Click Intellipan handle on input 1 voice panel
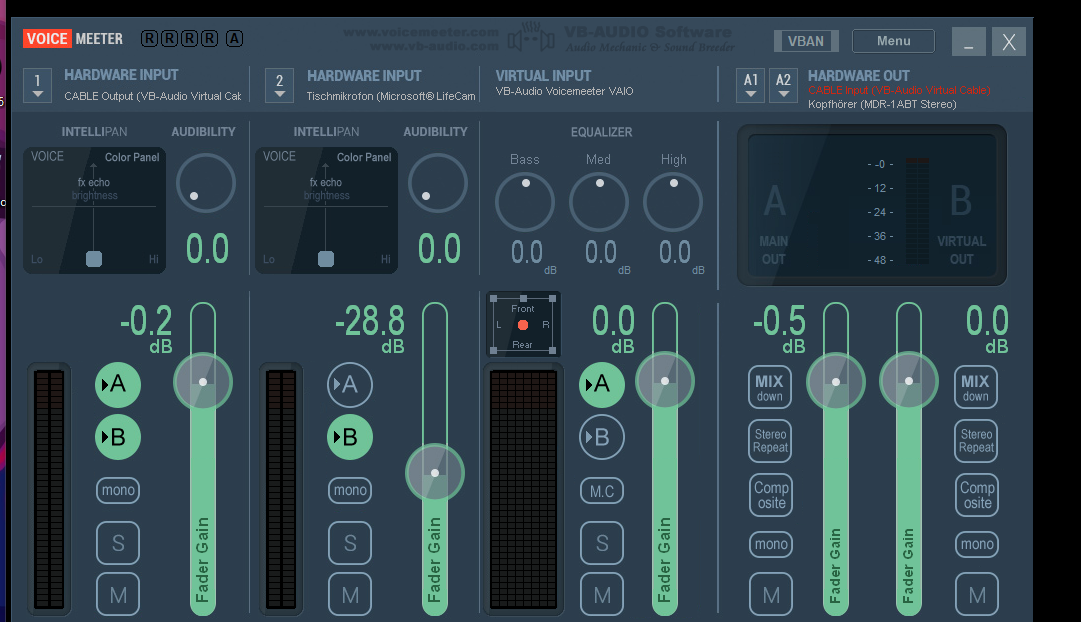Viewport: 1081px width, 622px height. [x=94, y=259]
